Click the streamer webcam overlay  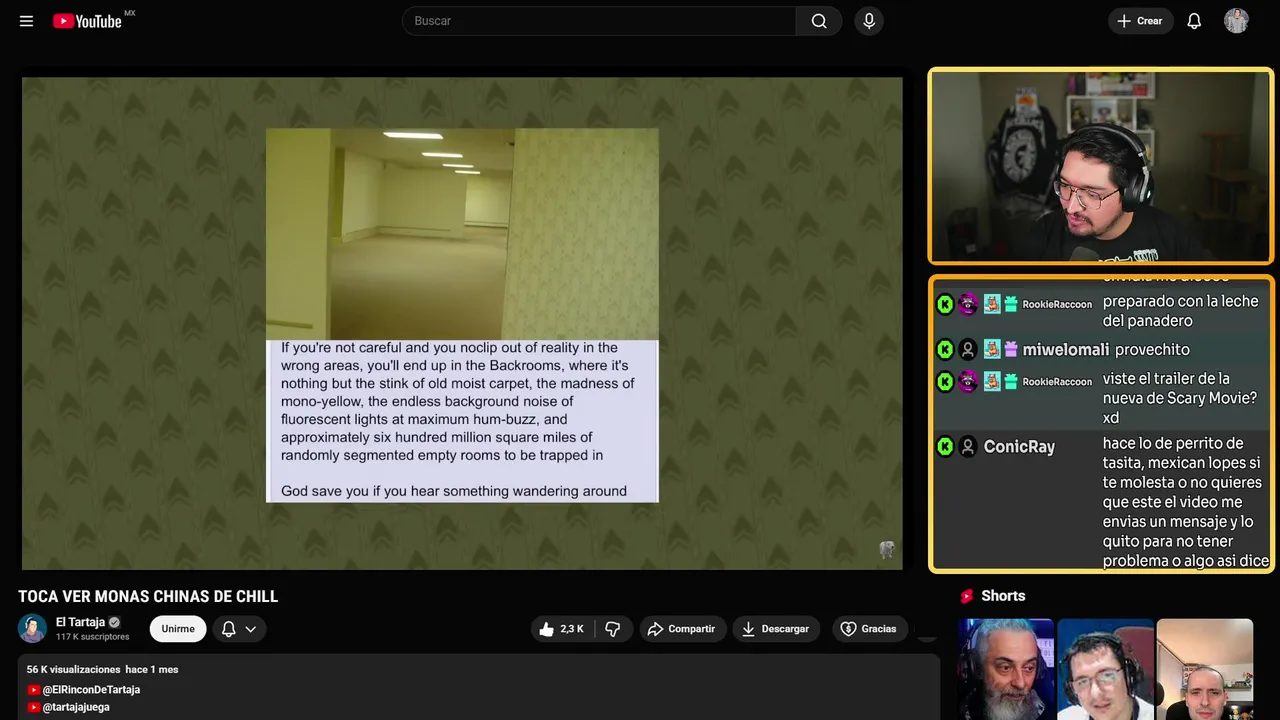[x=1101, y=166]
